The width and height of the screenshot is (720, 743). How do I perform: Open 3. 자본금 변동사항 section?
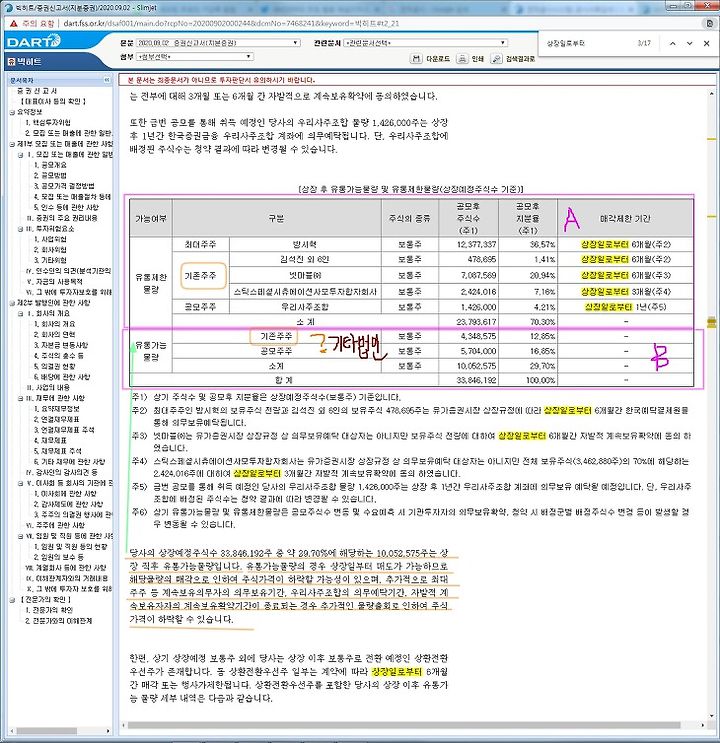(61, 345)
